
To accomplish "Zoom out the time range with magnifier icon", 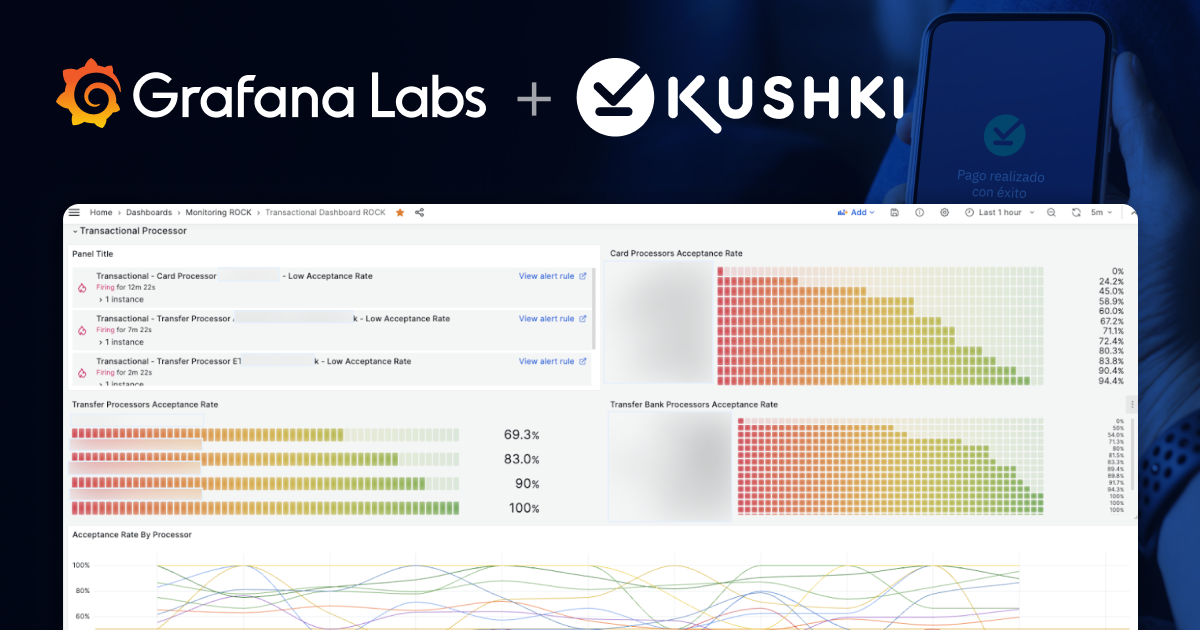I will point(1051,212).
